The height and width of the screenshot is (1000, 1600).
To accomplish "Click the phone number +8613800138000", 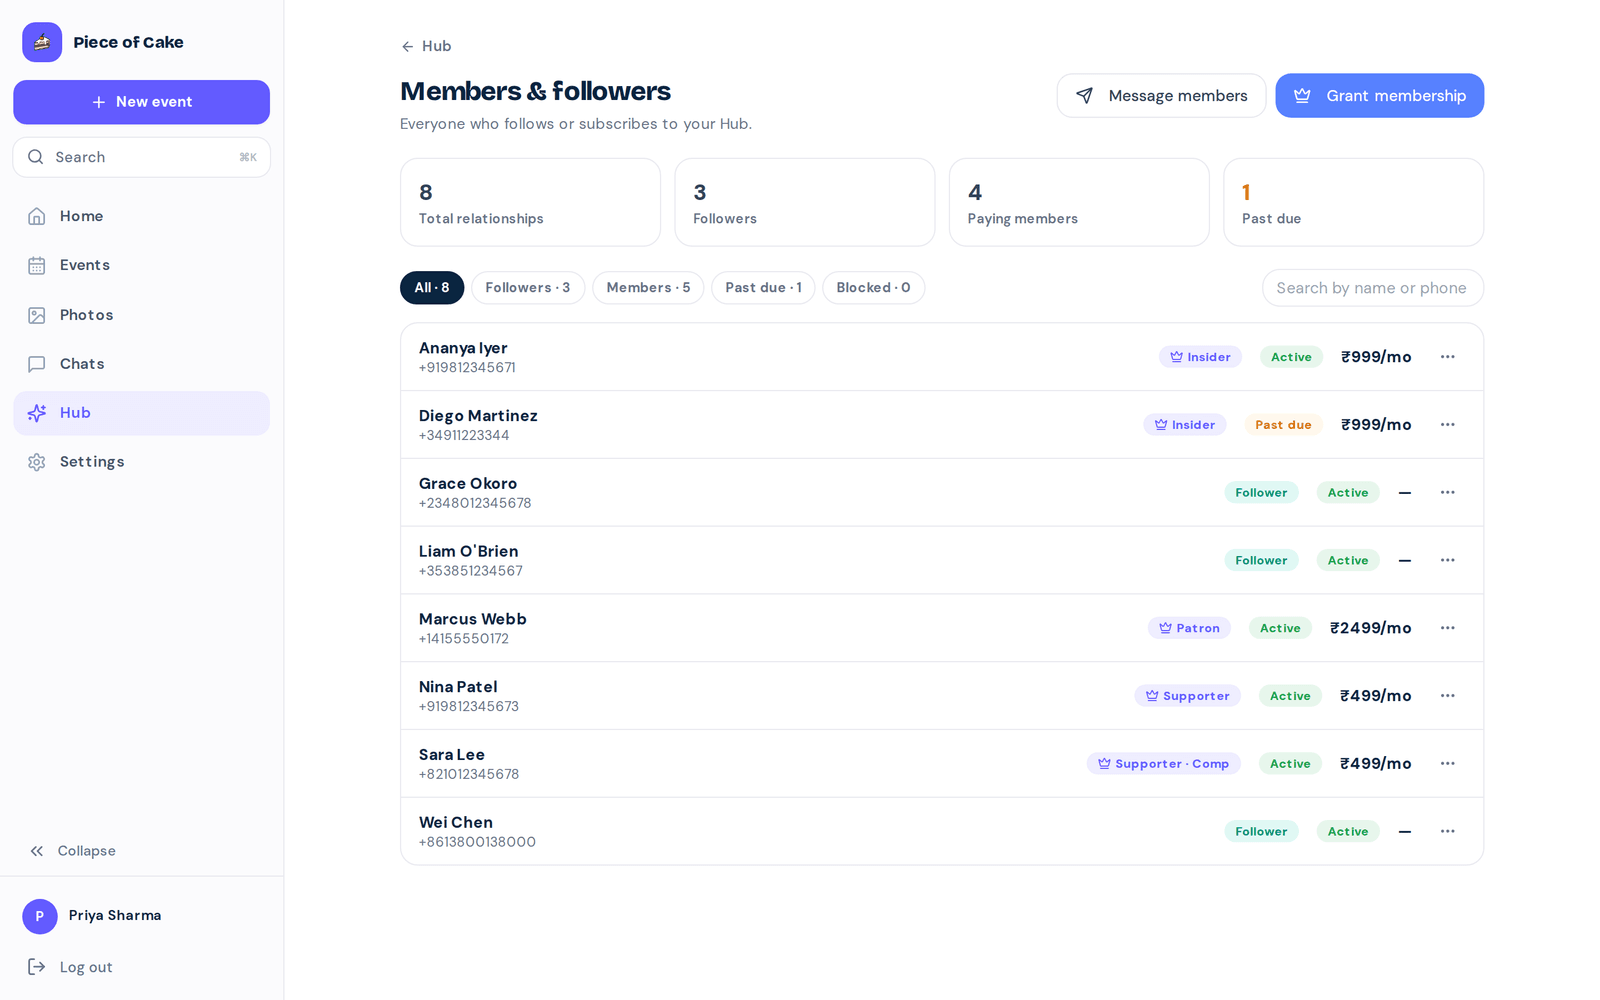I will coord(477,842).
